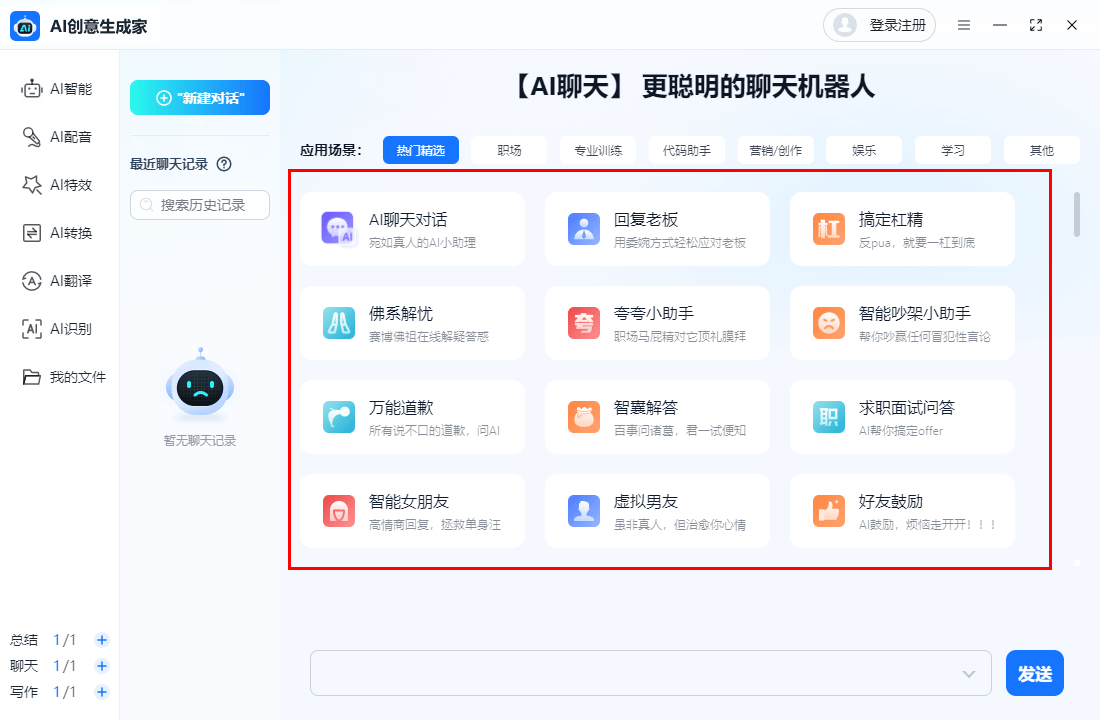Select the 代码助手 scenario tab

687,150
